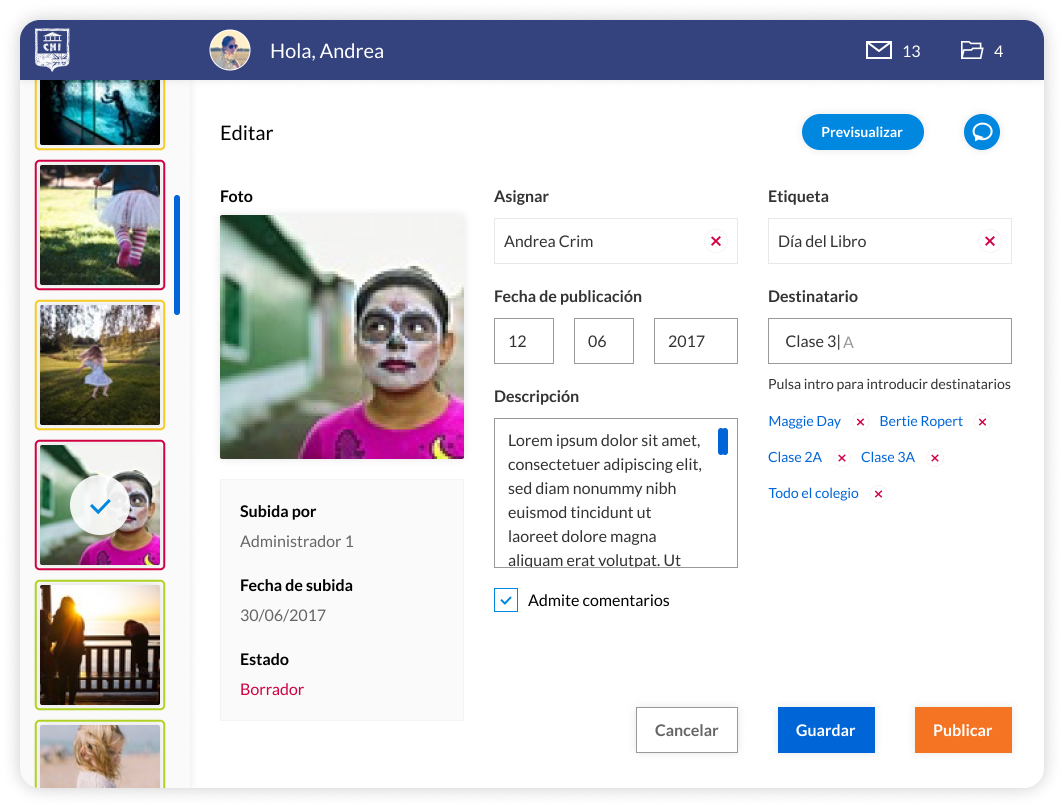Remove recipient Clase 2A
The image size is (1064, 808).
841,458
